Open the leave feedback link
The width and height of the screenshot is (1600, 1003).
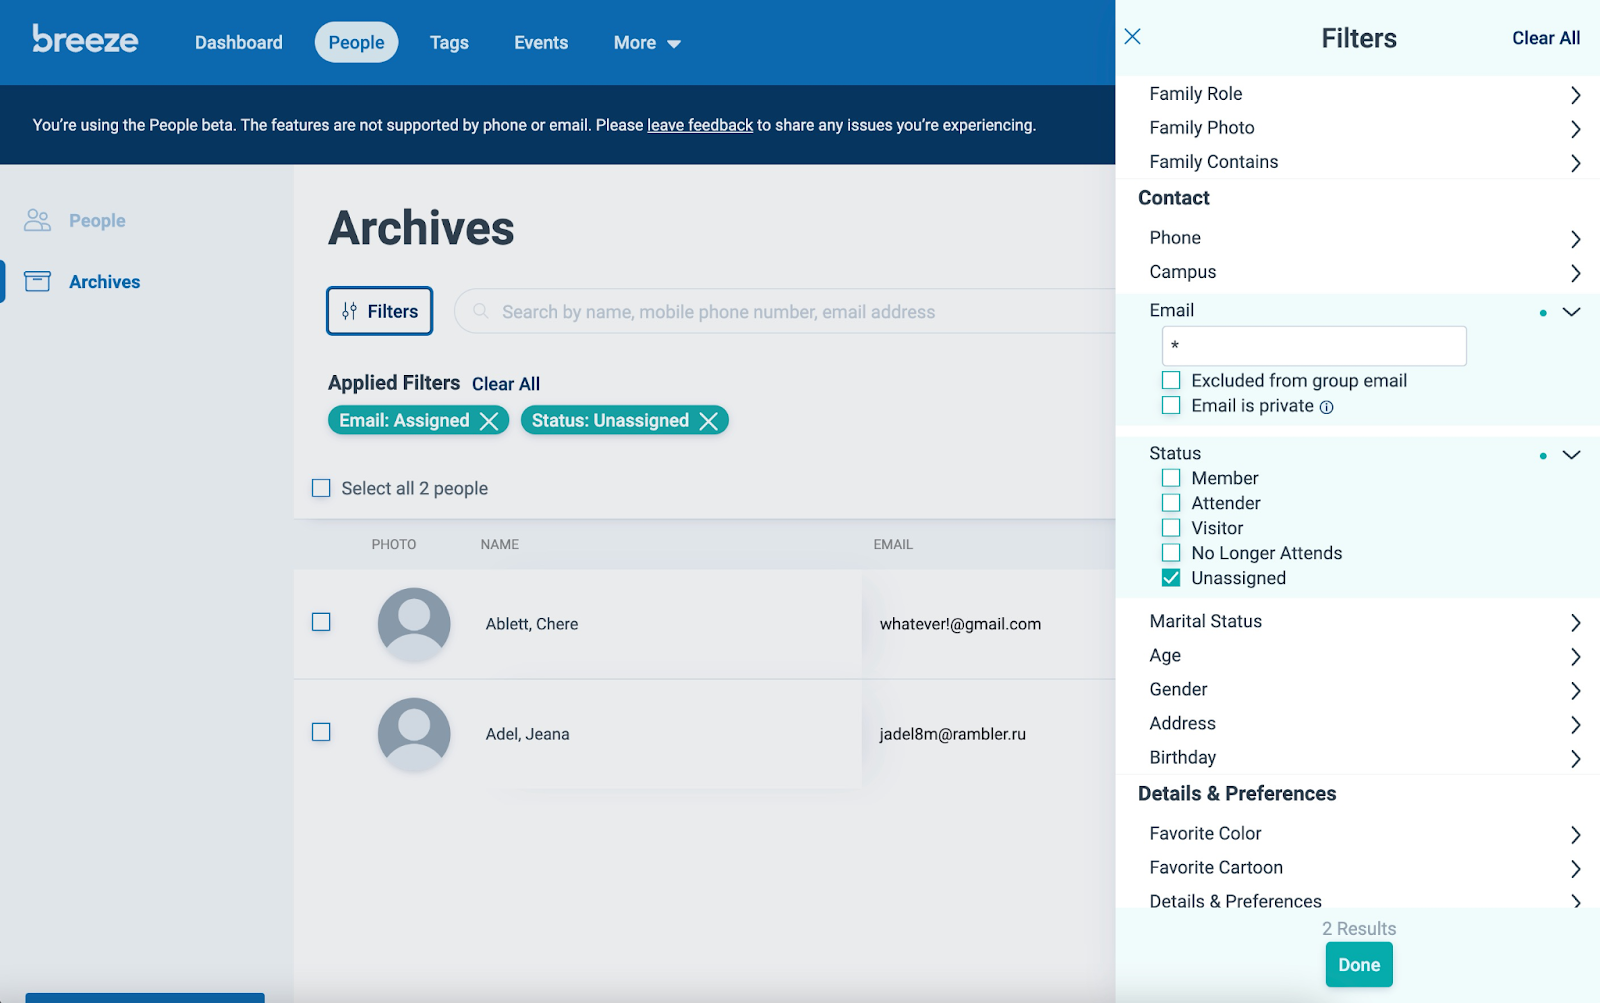(700, 125)
